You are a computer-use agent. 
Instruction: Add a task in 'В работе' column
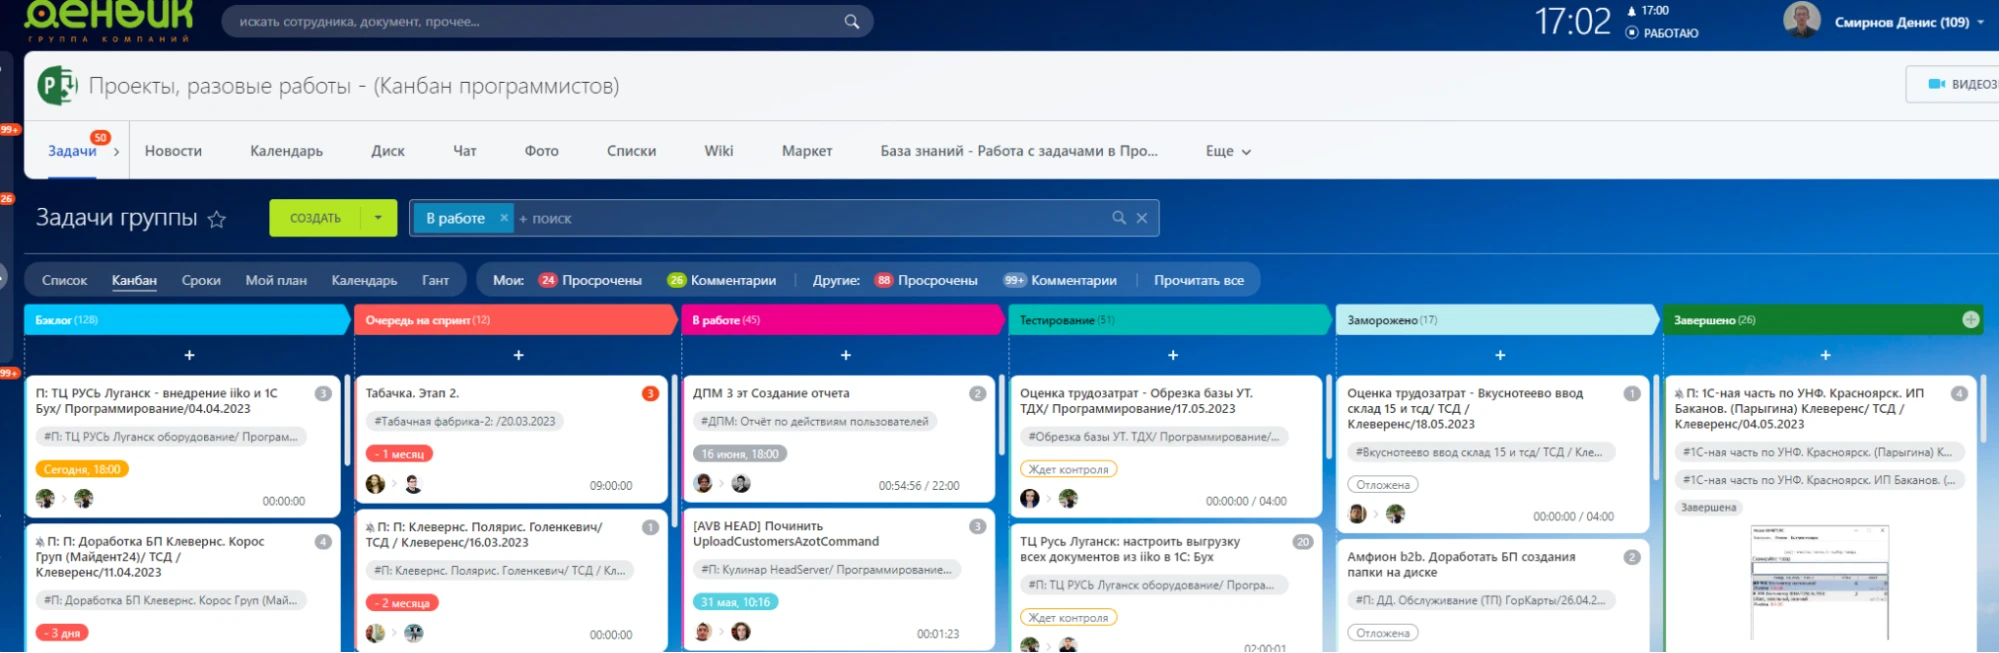(x=845, y=355)
